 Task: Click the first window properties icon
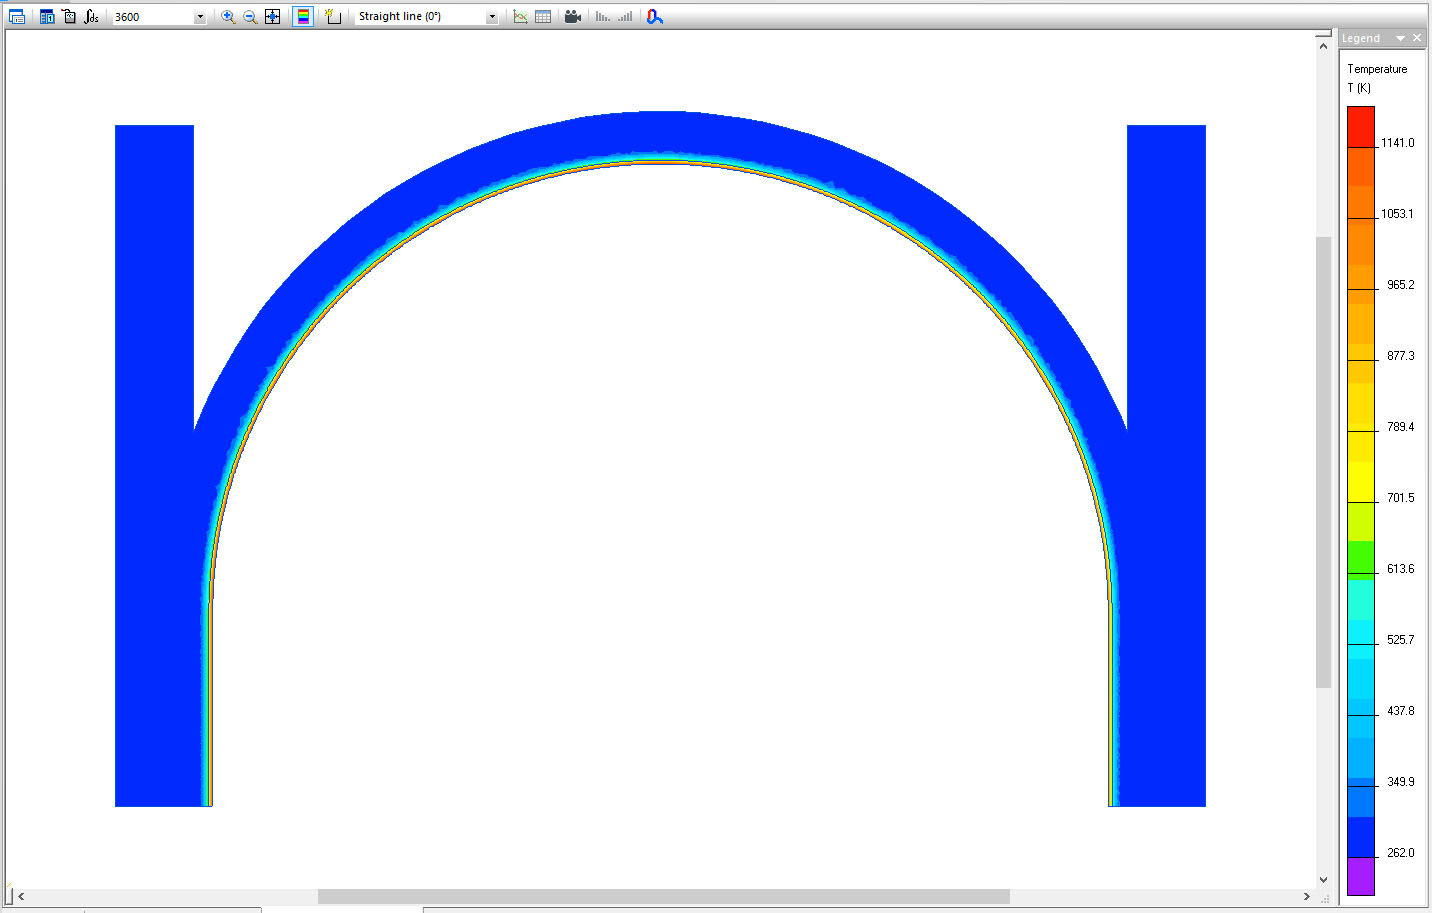pos(17,16)
